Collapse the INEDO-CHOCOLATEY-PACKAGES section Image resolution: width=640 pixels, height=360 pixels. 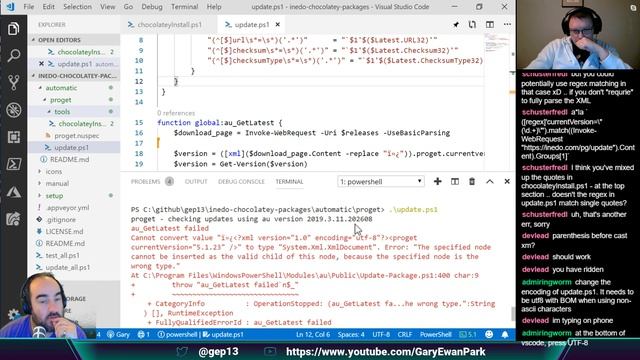pyautogui.click(x=73, y=76)
